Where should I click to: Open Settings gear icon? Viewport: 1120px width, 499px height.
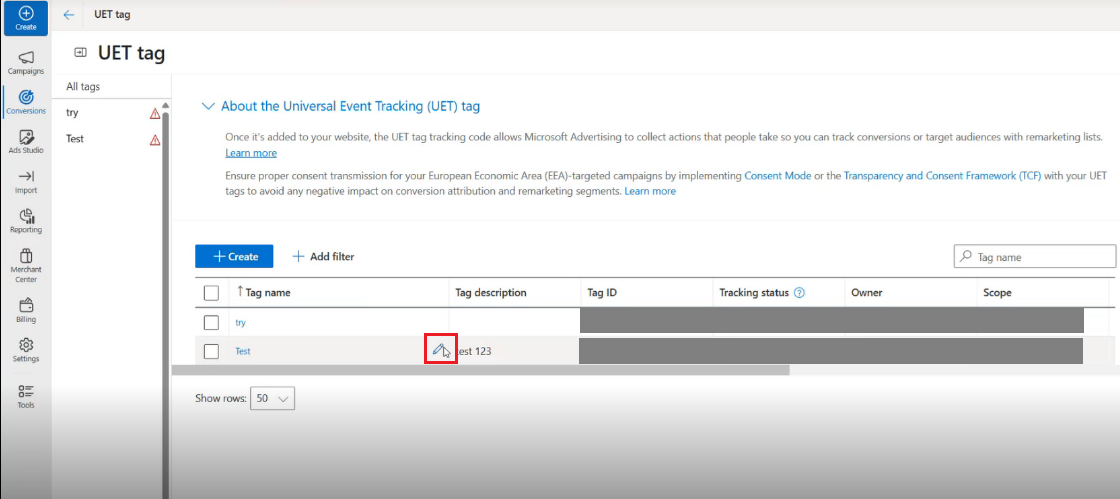pos(26,345)
